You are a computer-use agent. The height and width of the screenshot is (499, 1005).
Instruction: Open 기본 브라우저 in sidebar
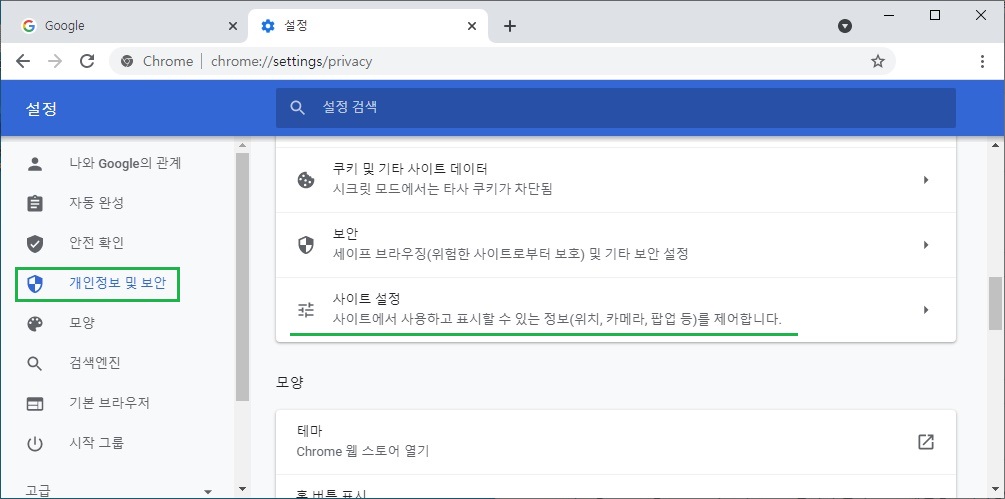click(x=109, y=403)
